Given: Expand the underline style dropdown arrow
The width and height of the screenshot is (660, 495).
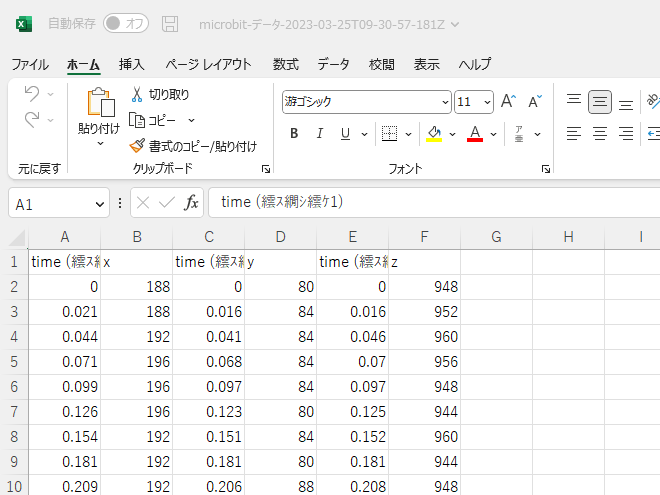Looking at the screenshot, I should (365, 134).
